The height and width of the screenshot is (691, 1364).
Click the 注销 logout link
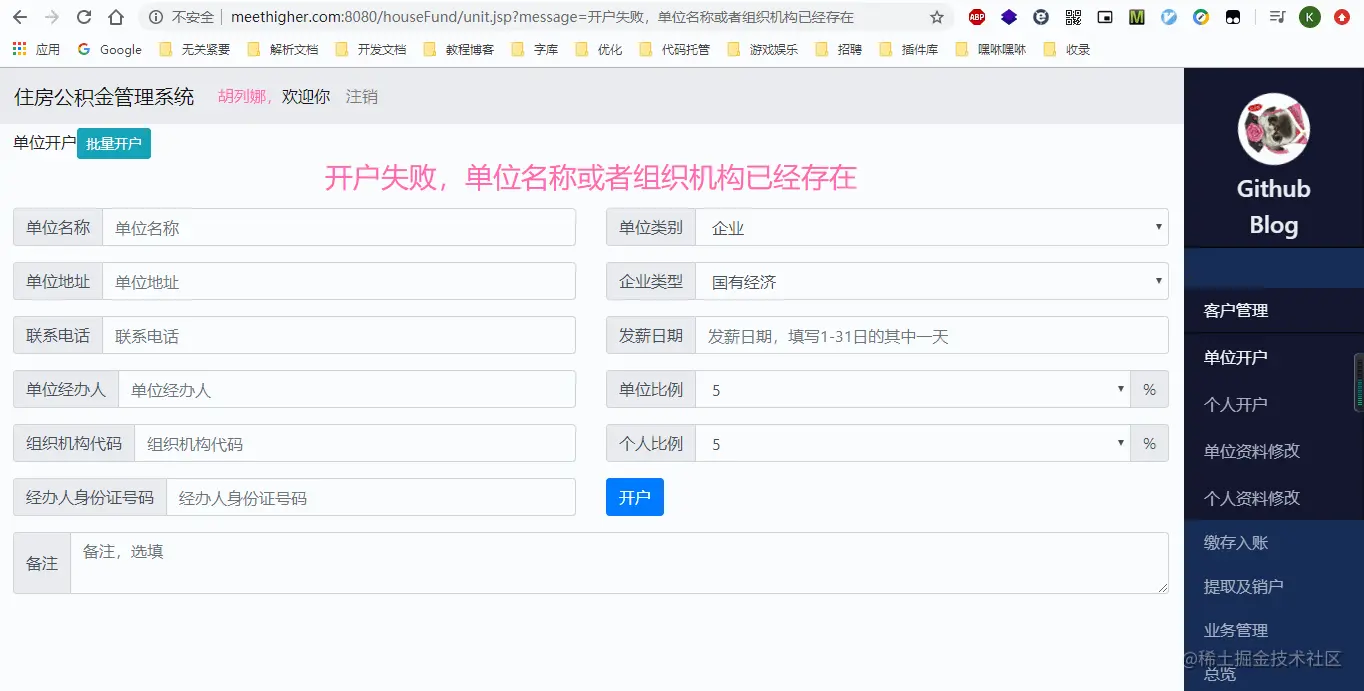[362, 97]
